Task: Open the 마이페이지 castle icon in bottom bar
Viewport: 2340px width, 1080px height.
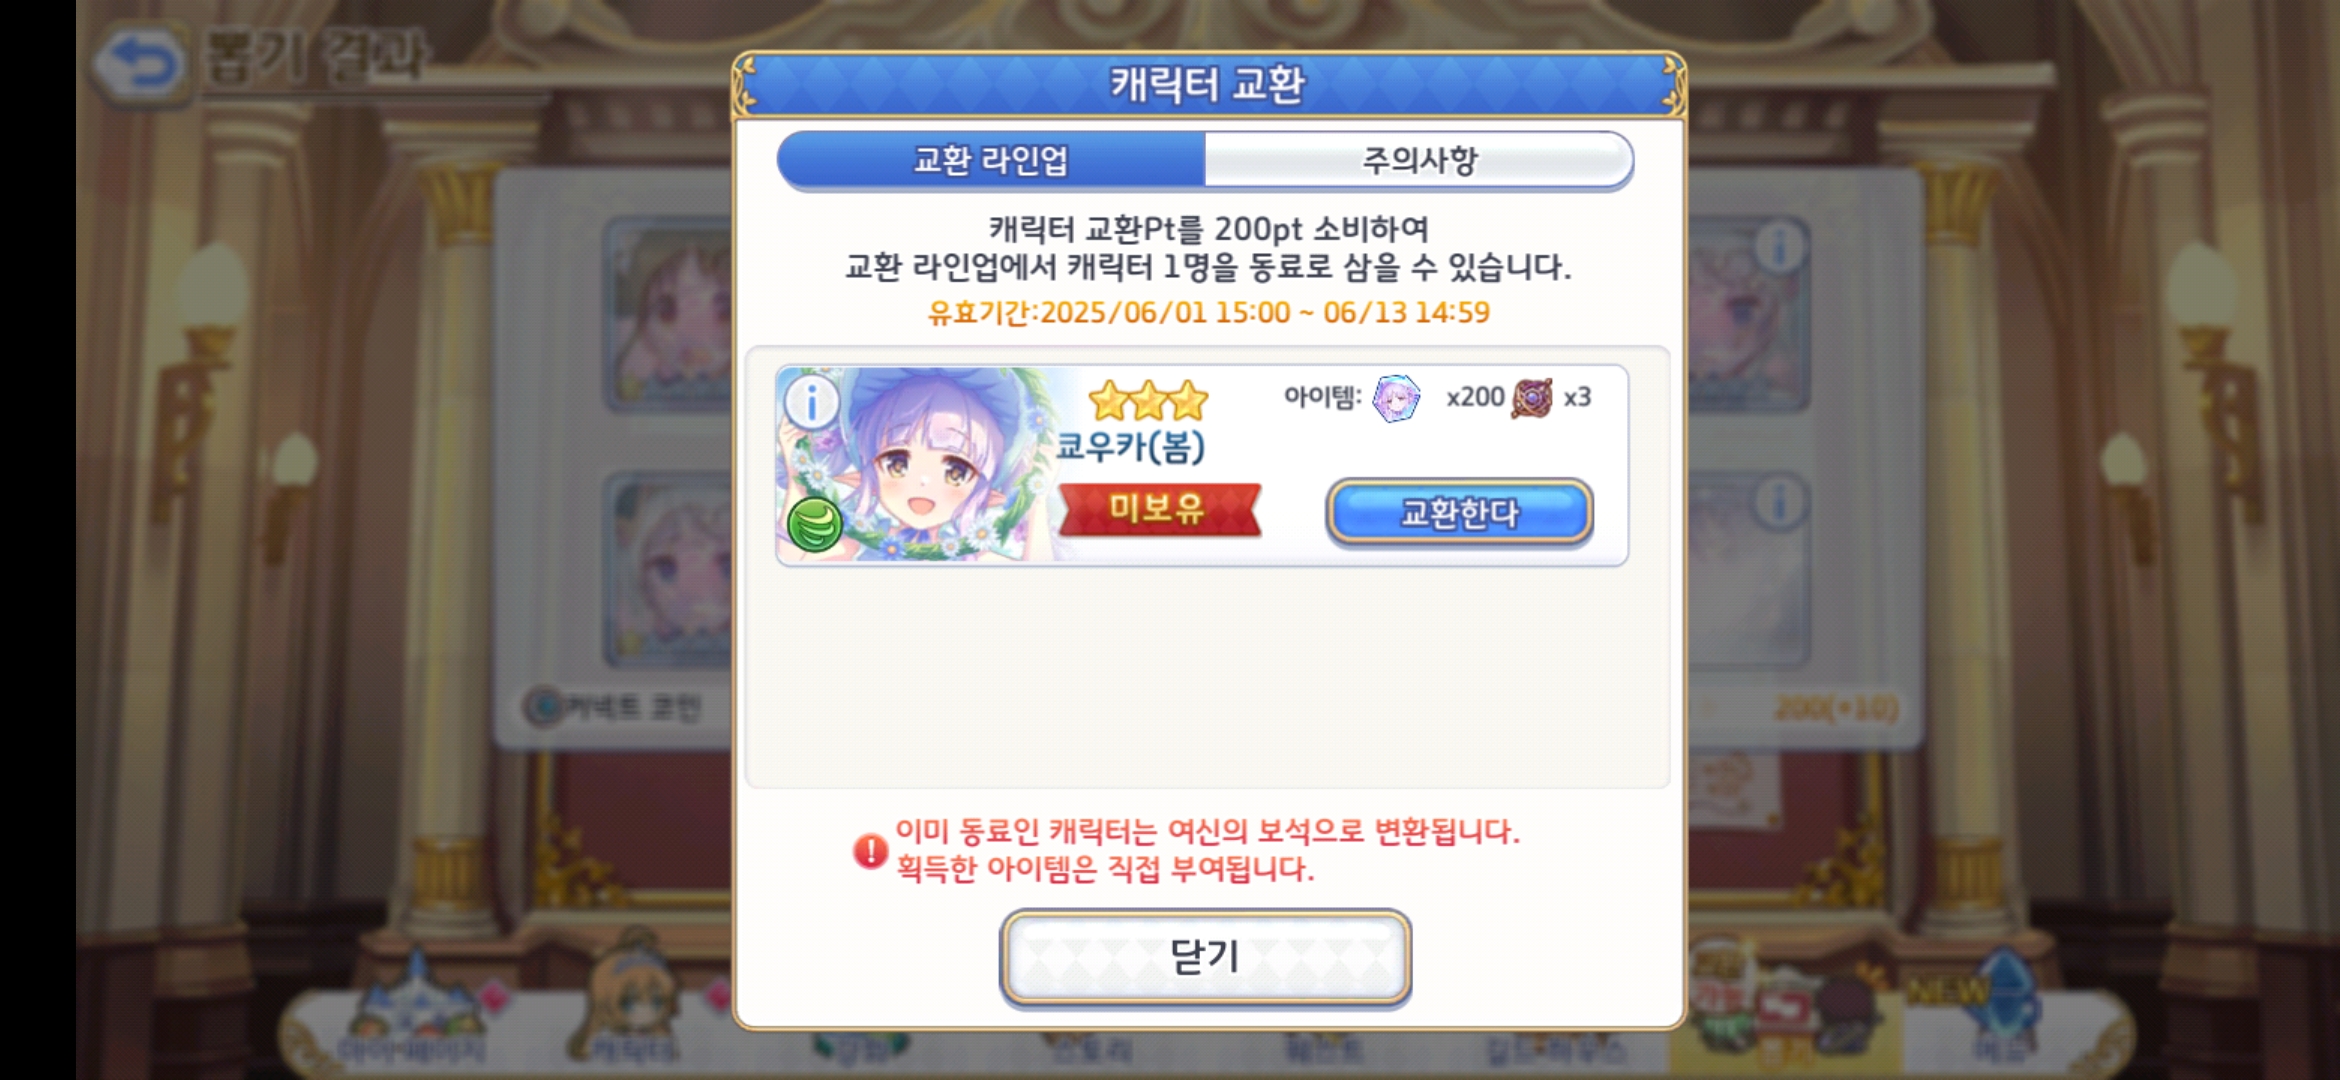Action: 412,1010
